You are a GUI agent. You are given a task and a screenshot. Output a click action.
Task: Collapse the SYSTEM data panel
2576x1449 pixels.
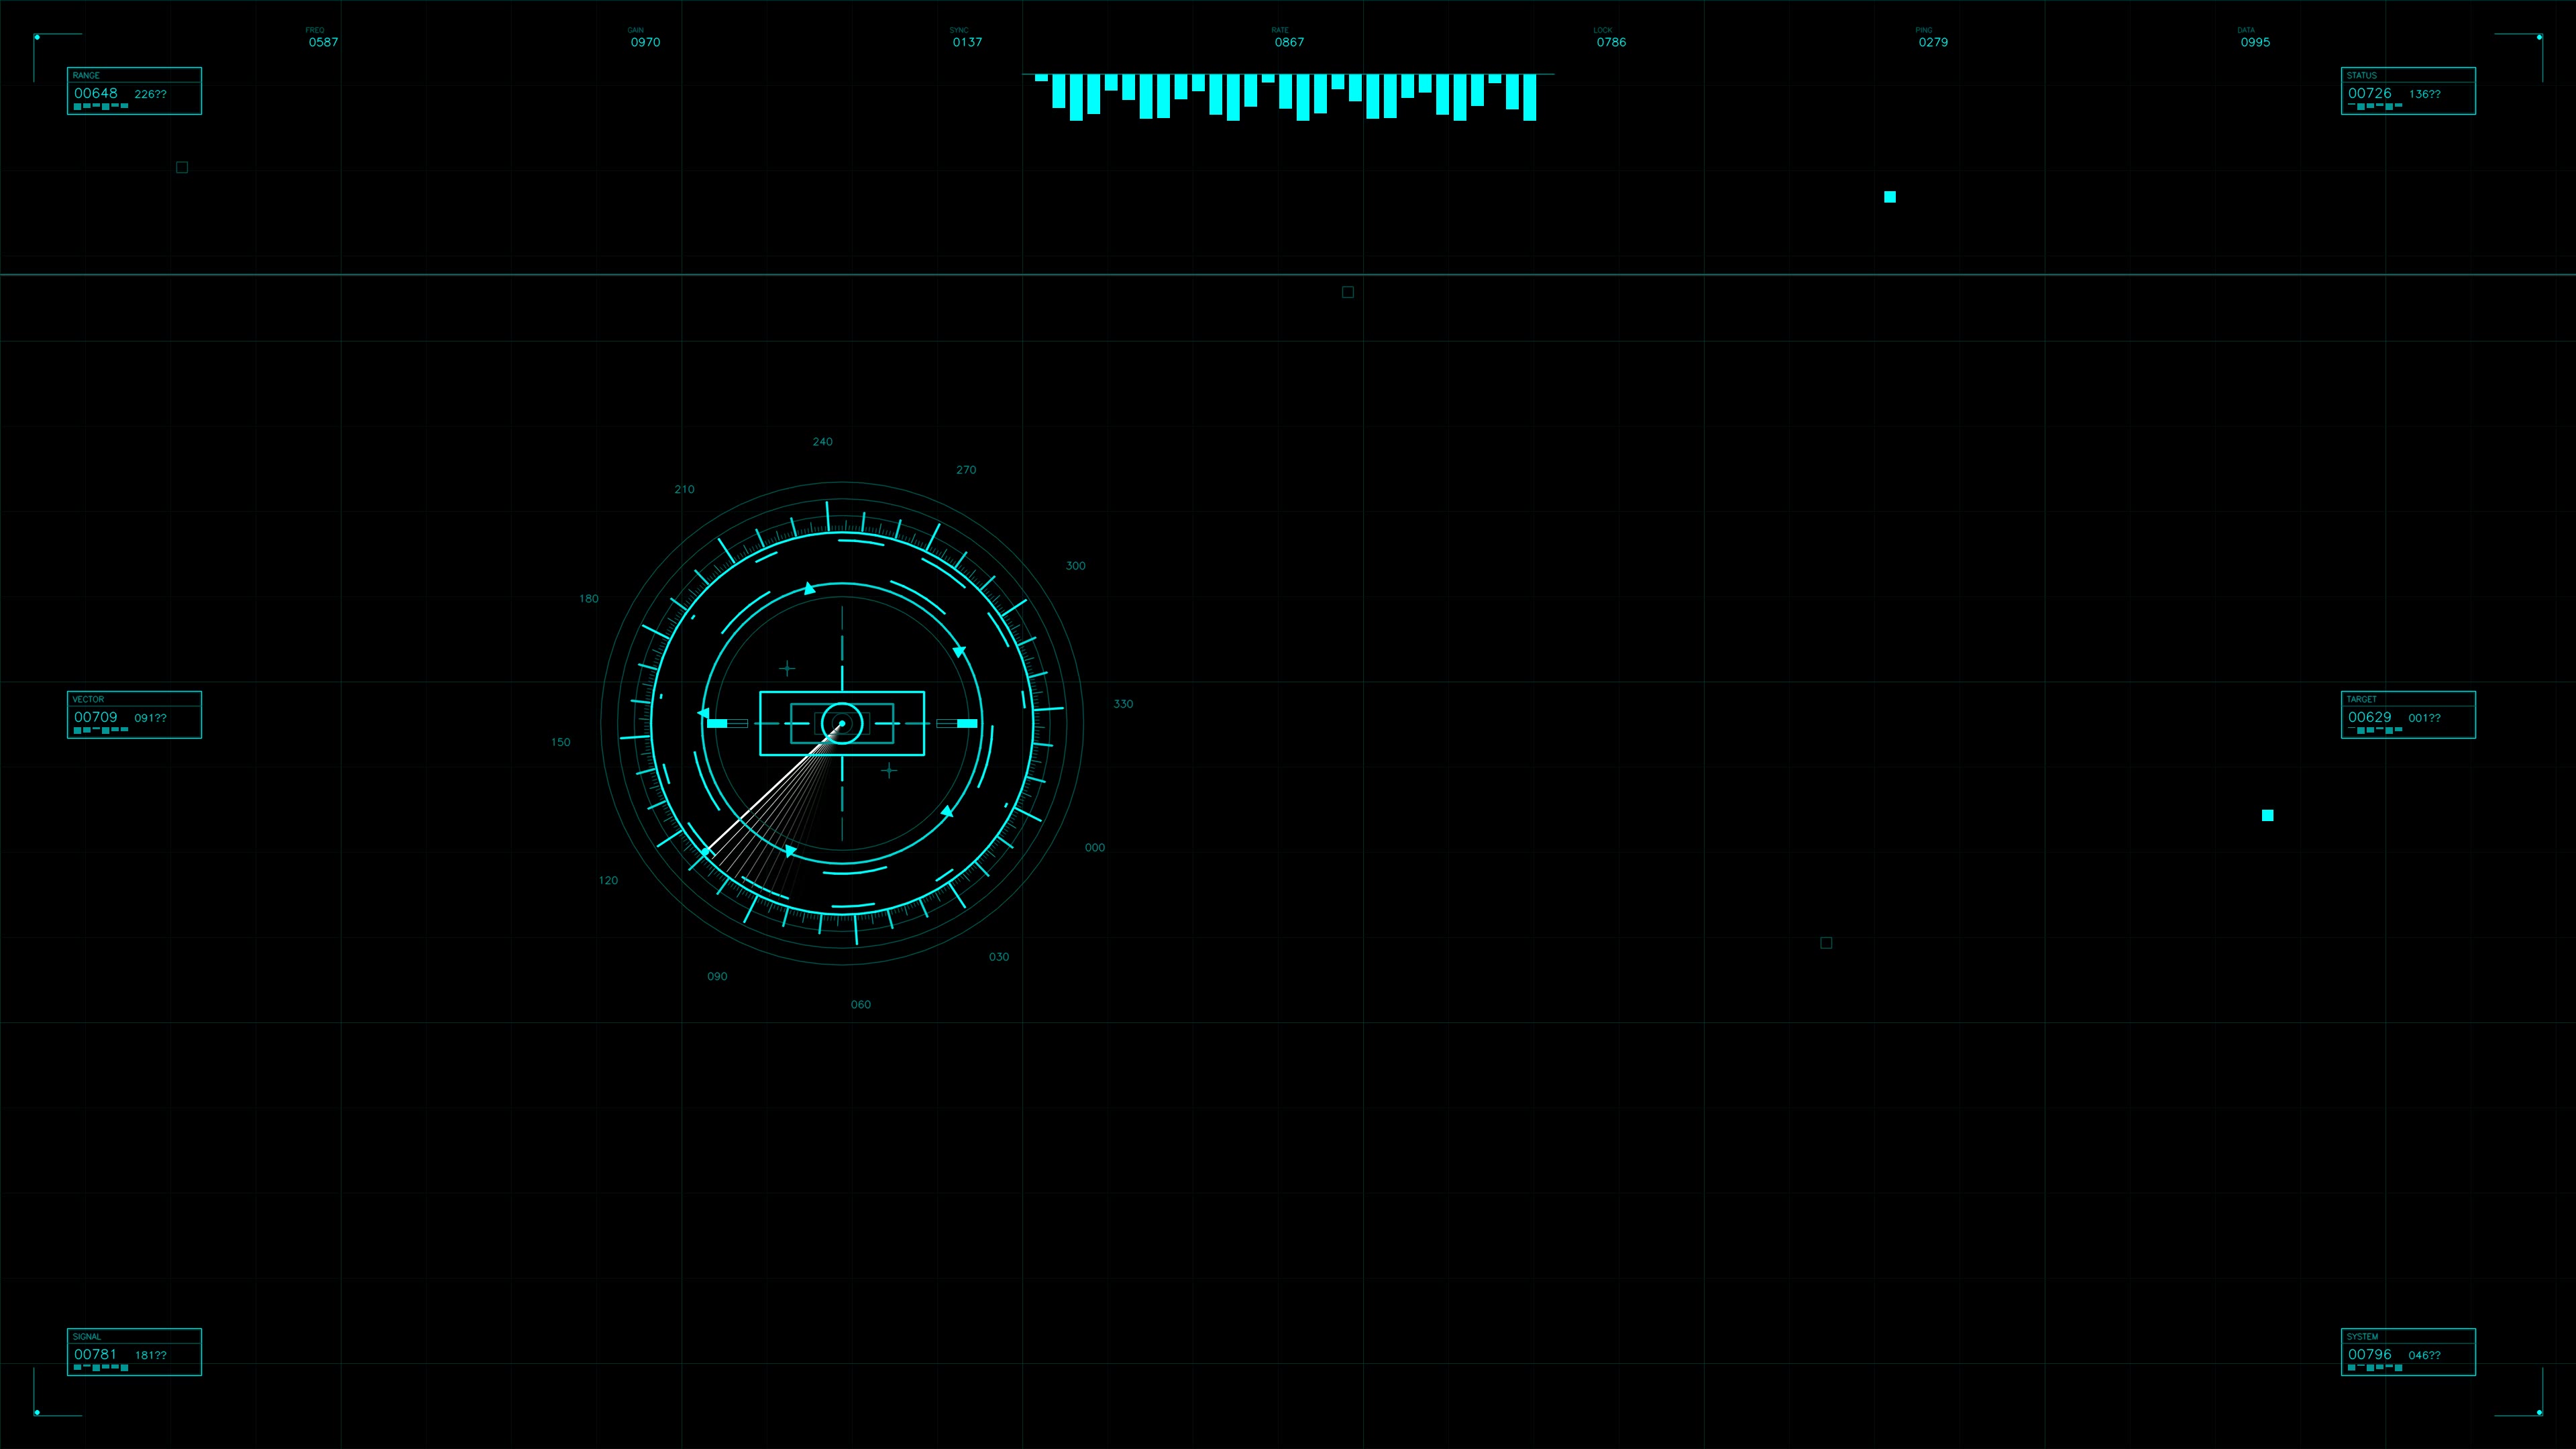pyautogui.click(x=2407, y=1352)
